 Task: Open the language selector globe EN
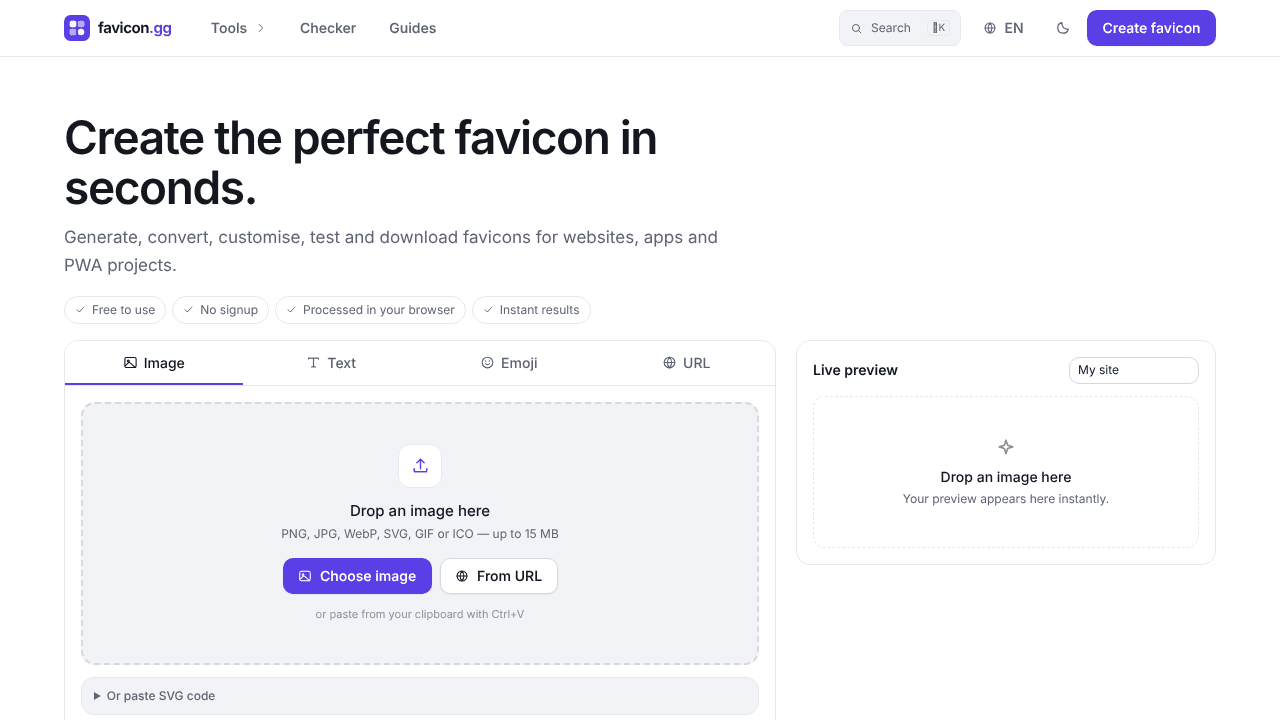pyautogui.click(x=1003, y=28)
